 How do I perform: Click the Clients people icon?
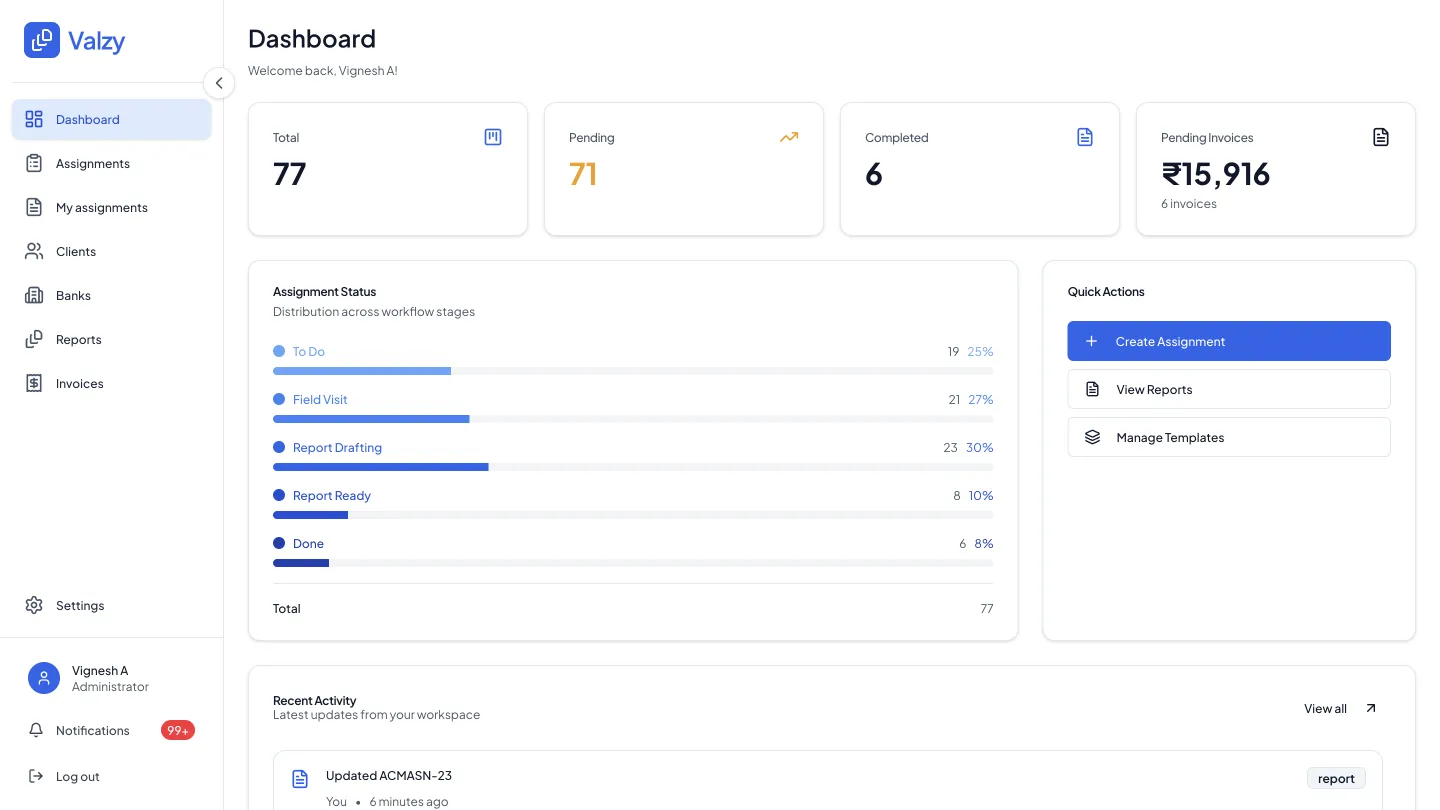coord(34,251)
